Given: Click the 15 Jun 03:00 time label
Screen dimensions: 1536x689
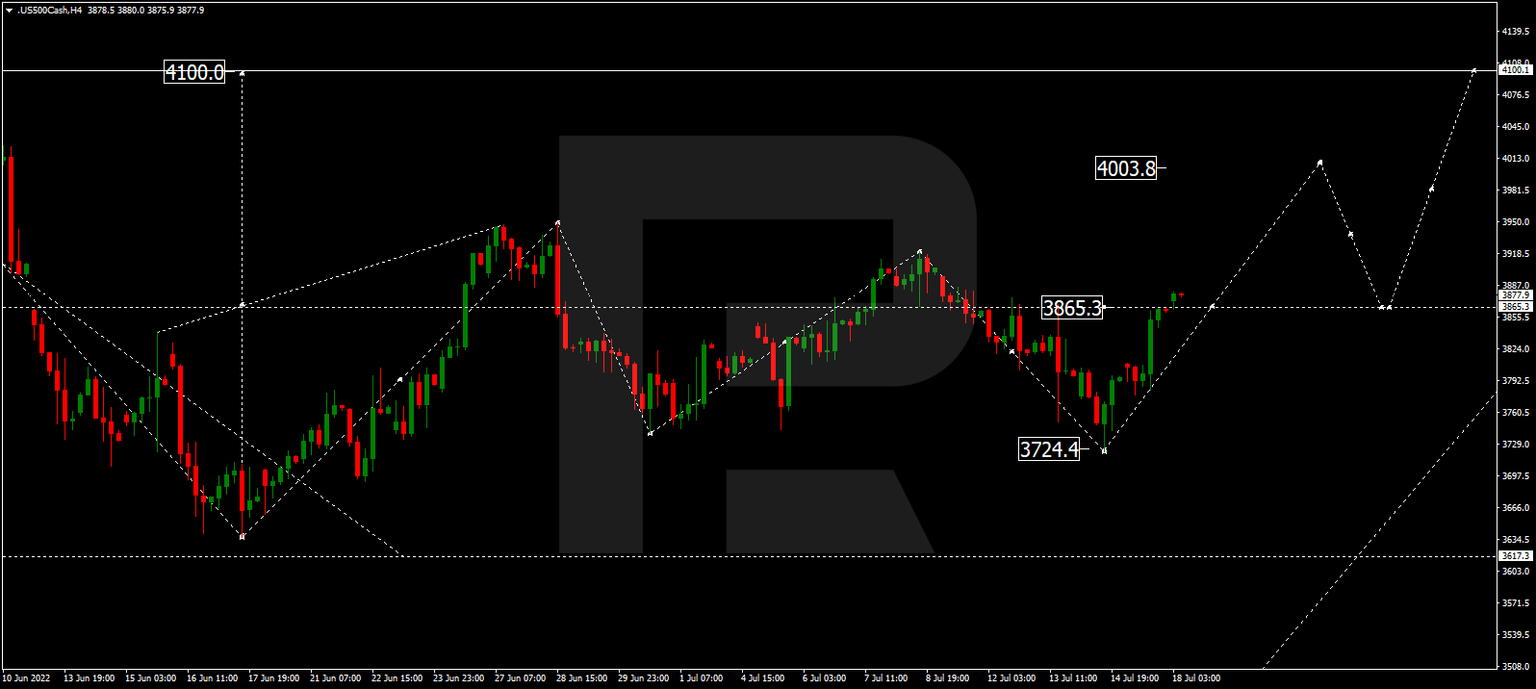Looking at the screenshot, I should (x=150, y=678).
